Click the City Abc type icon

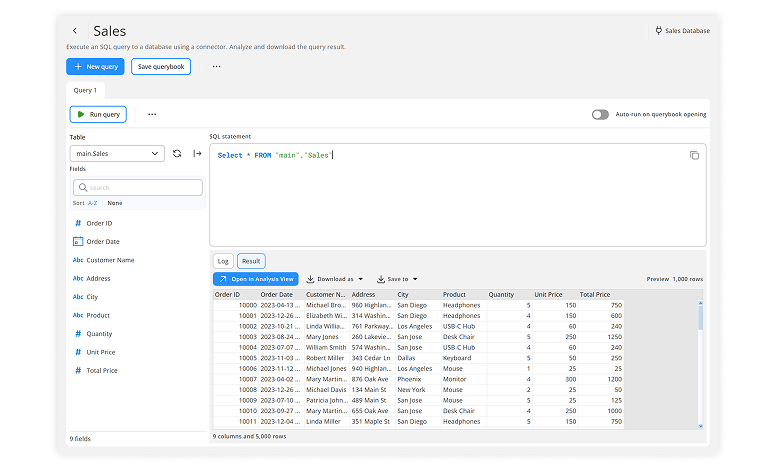(x=78, y=297)
